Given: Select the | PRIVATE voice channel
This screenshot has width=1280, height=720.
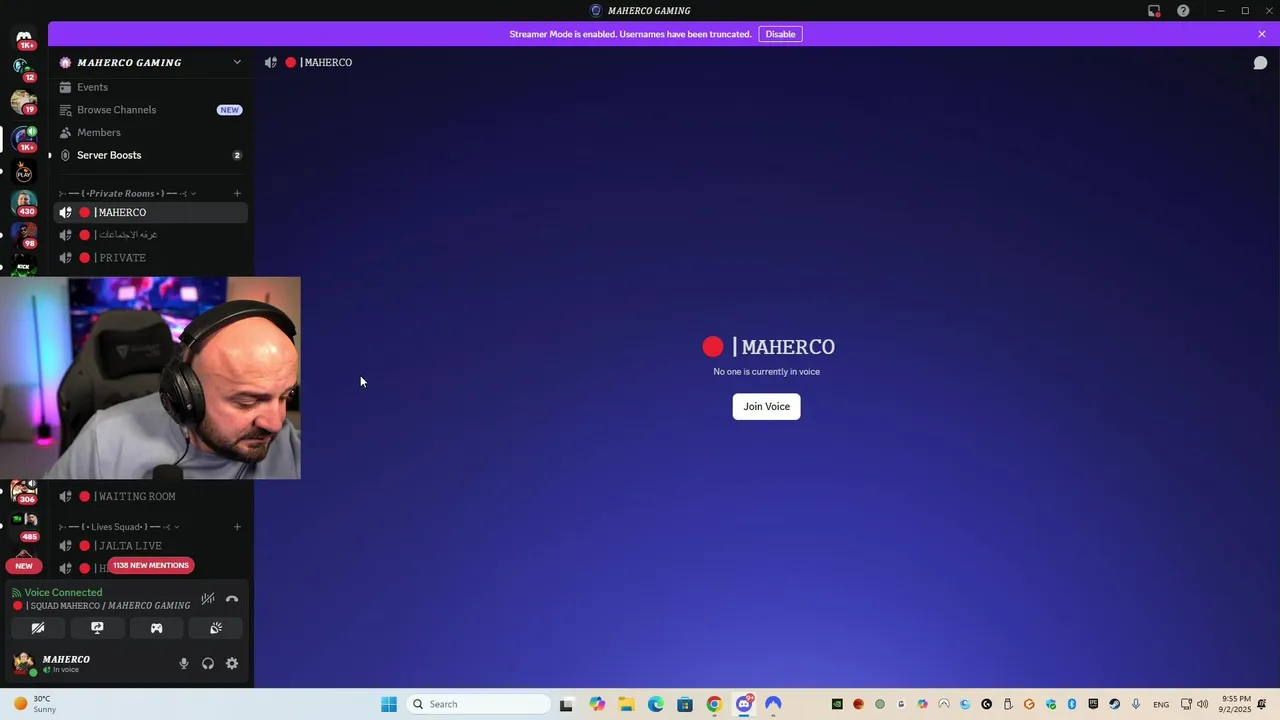Looking at the screenshot, I should pos(150,258).
